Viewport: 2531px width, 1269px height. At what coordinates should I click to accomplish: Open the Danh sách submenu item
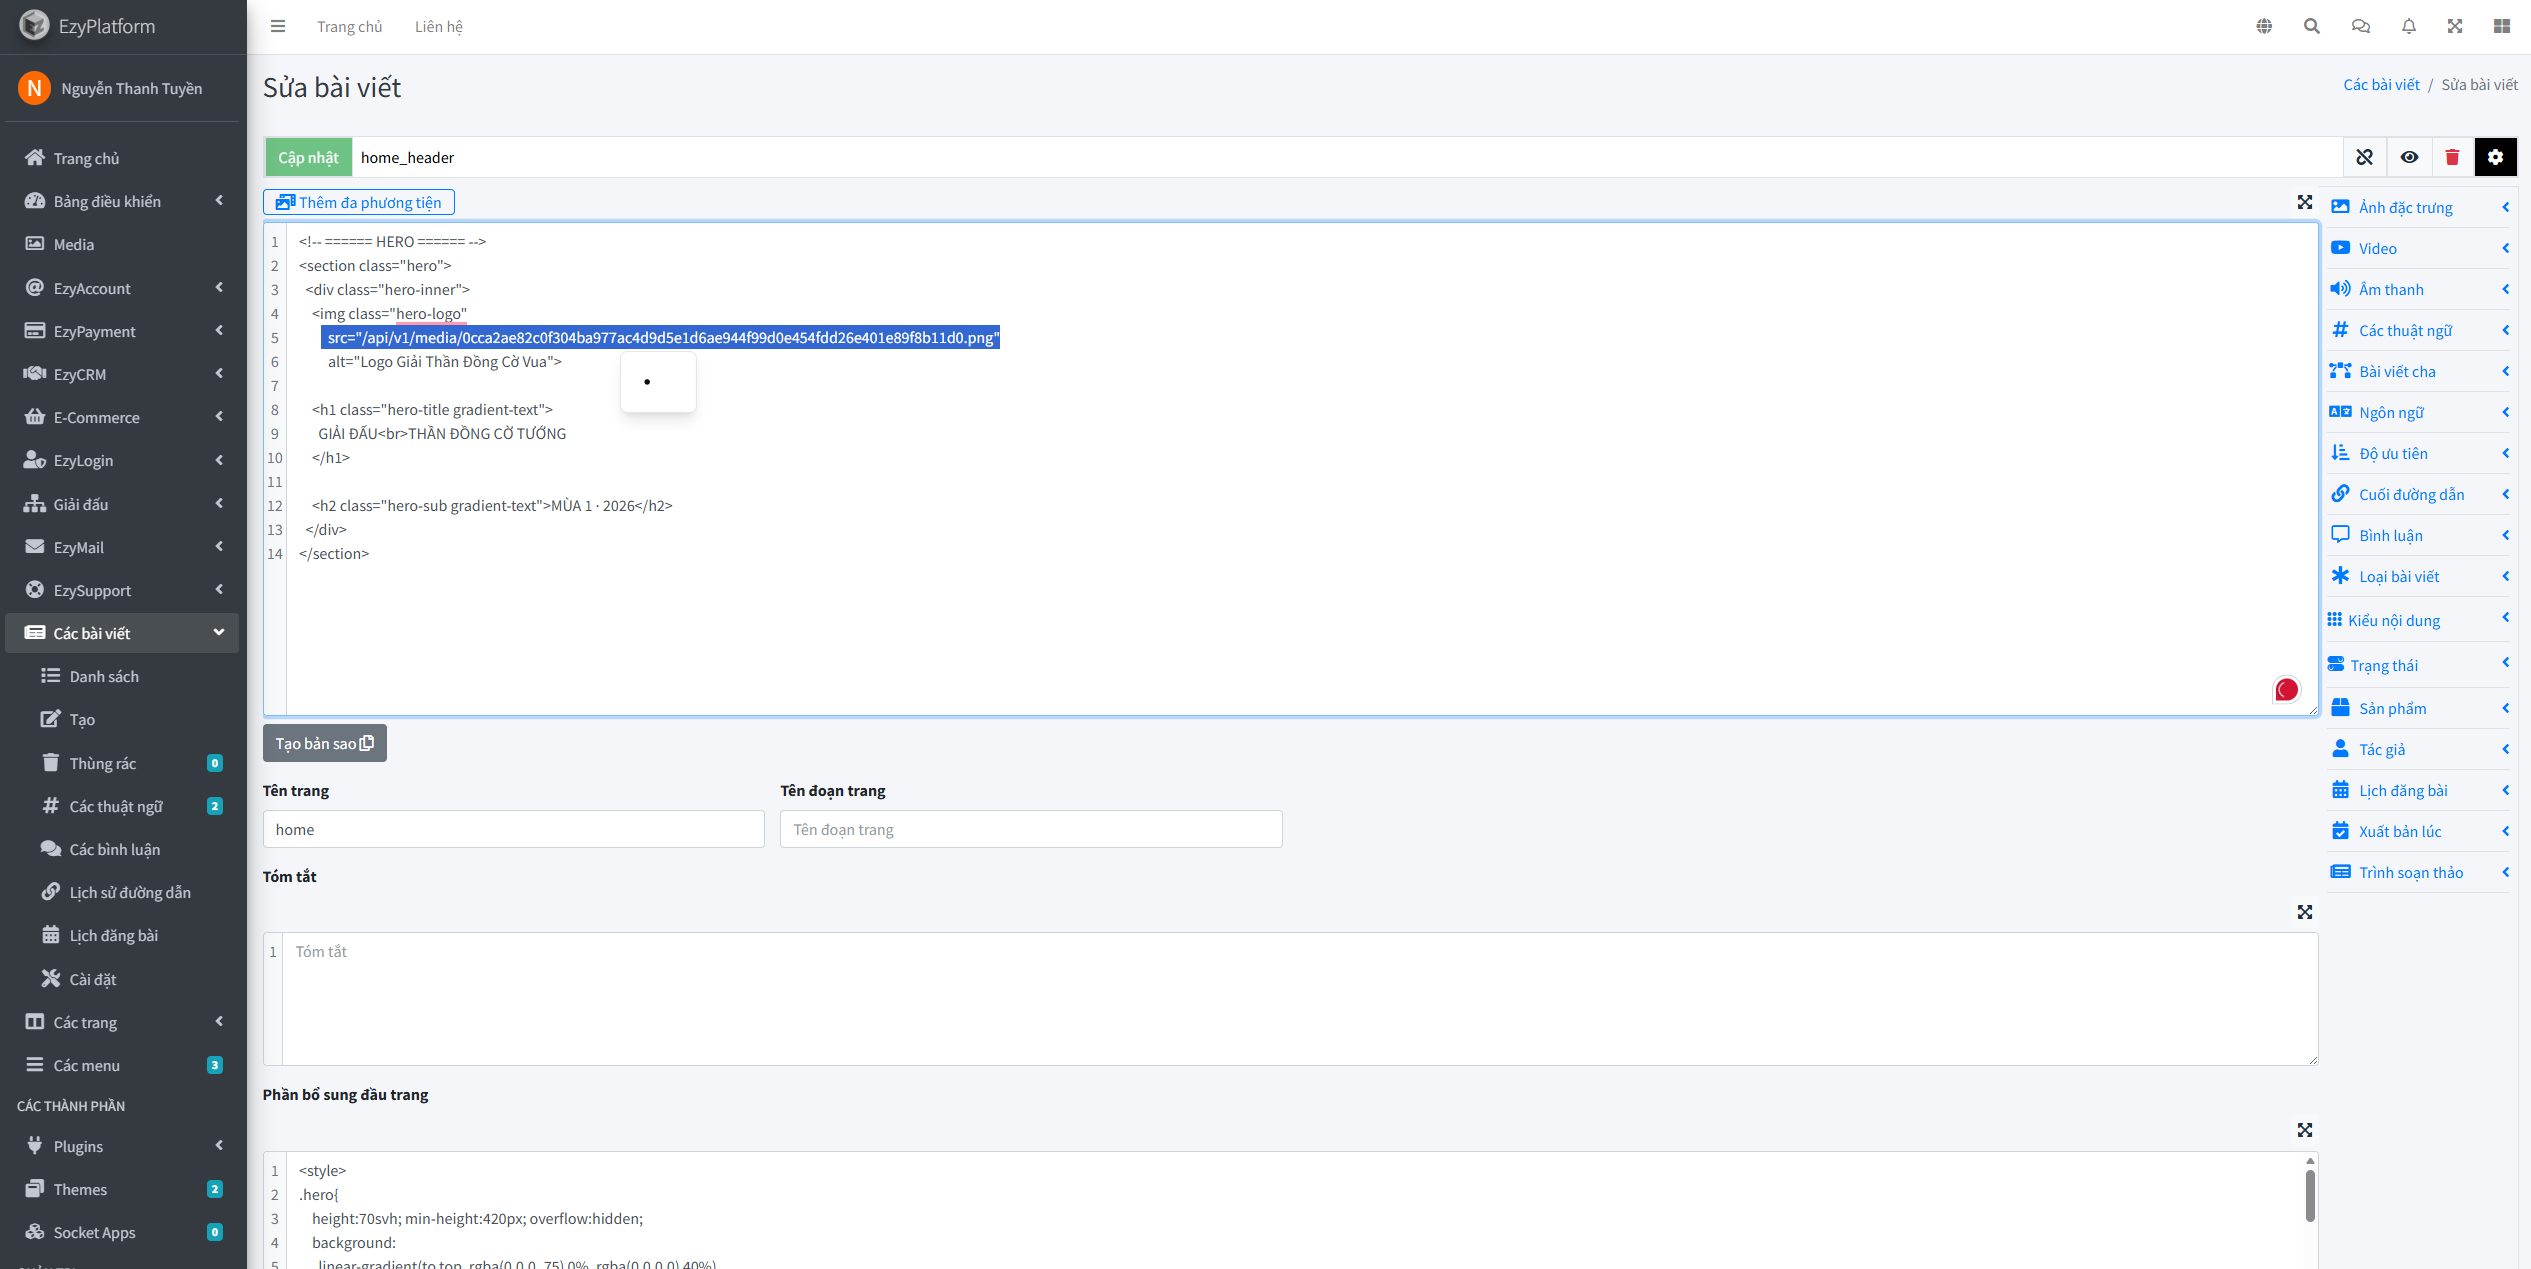pyautogui.click(x=104, y=676)
